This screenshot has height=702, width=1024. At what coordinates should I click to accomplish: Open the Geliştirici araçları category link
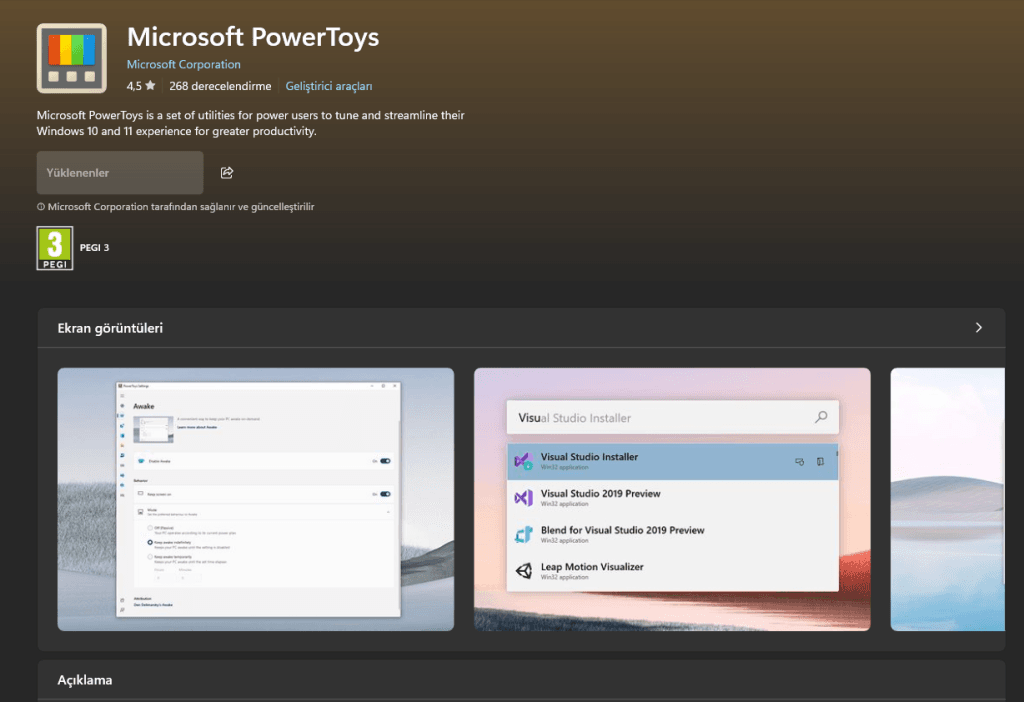(x=328, y=86)
